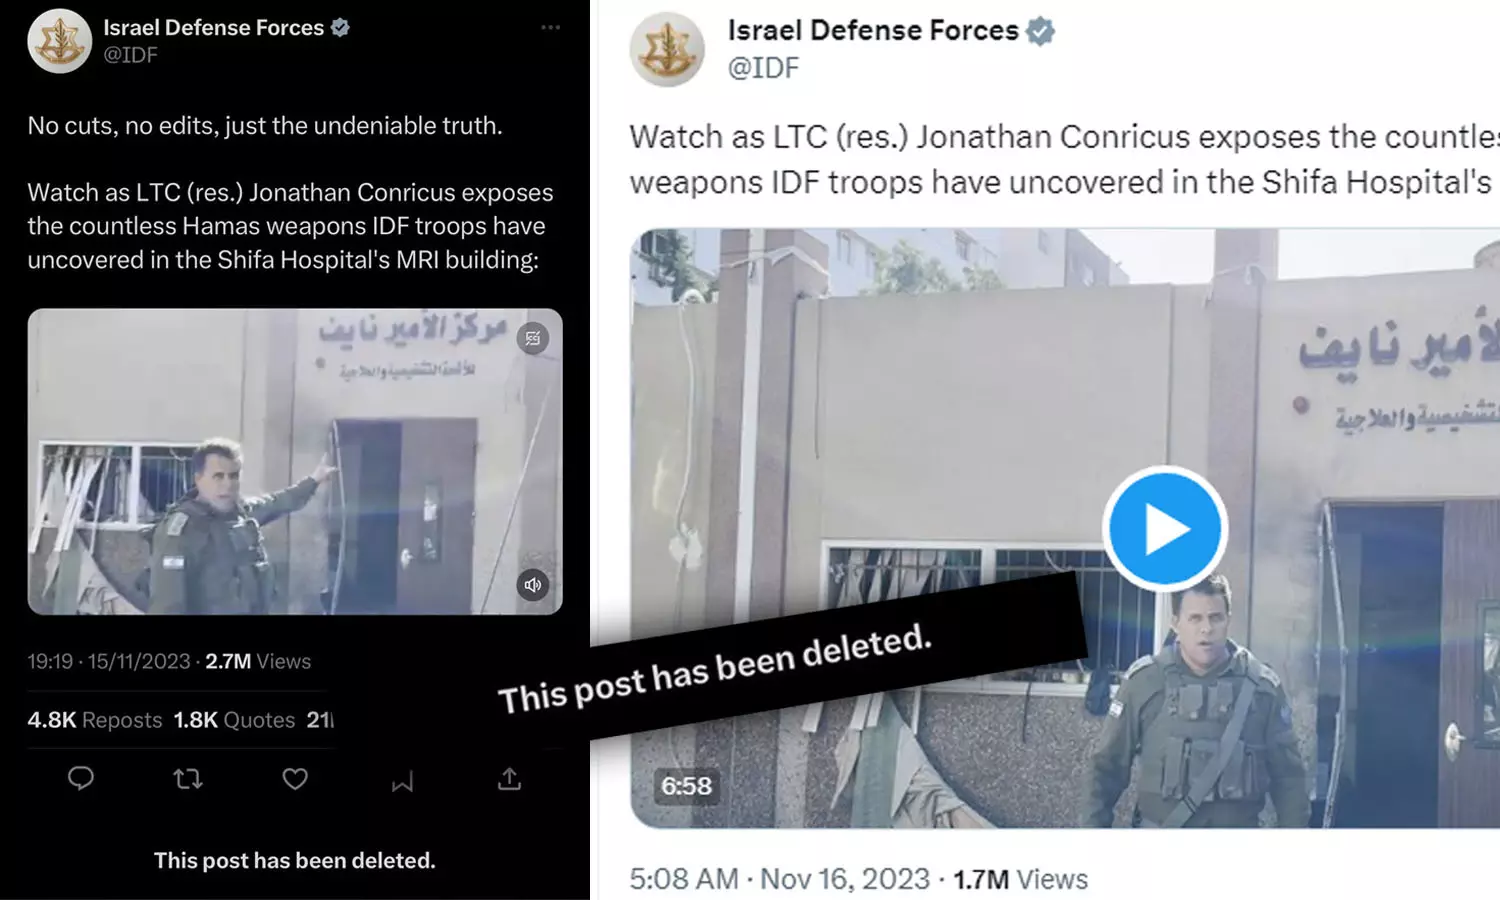Click the share upload icon
This screenshot has height=900, width=1500.
(509, 778)
